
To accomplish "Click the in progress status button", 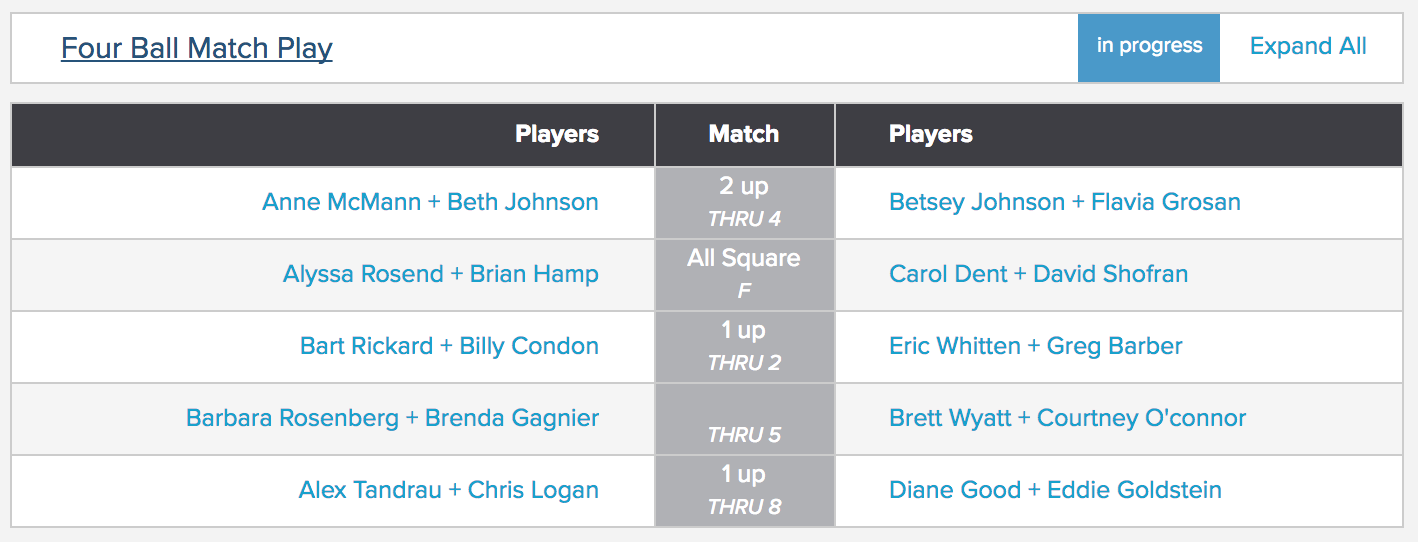I will tap(1149, 47).
